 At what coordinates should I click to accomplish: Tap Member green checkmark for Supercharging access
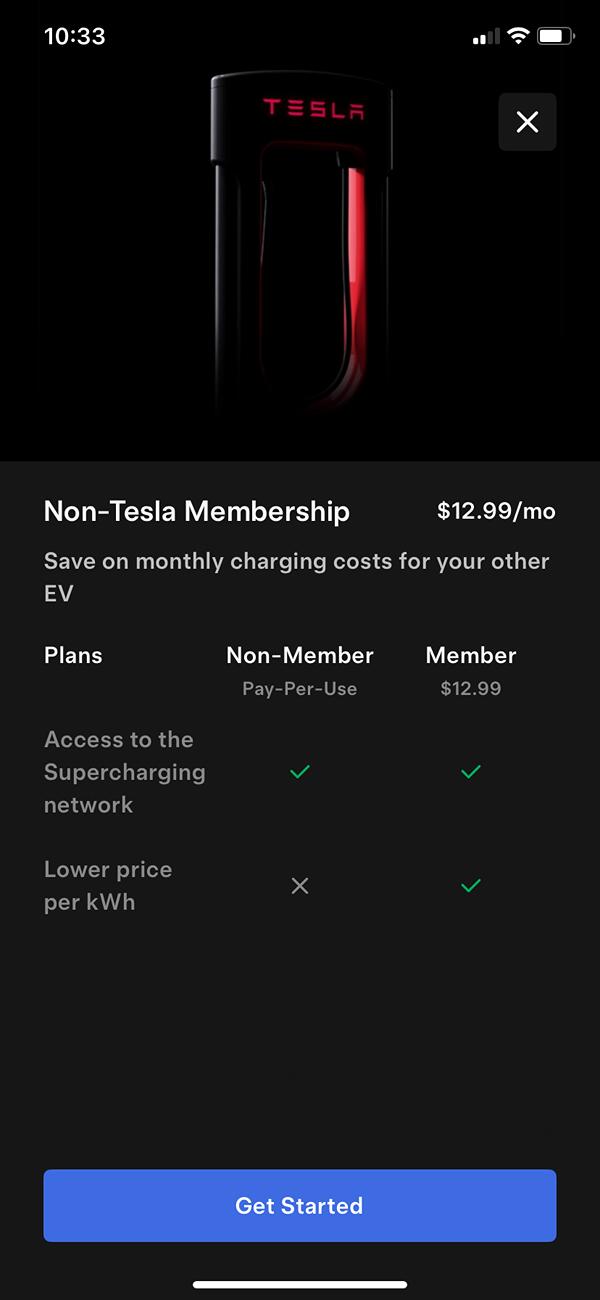click(471, 772)
